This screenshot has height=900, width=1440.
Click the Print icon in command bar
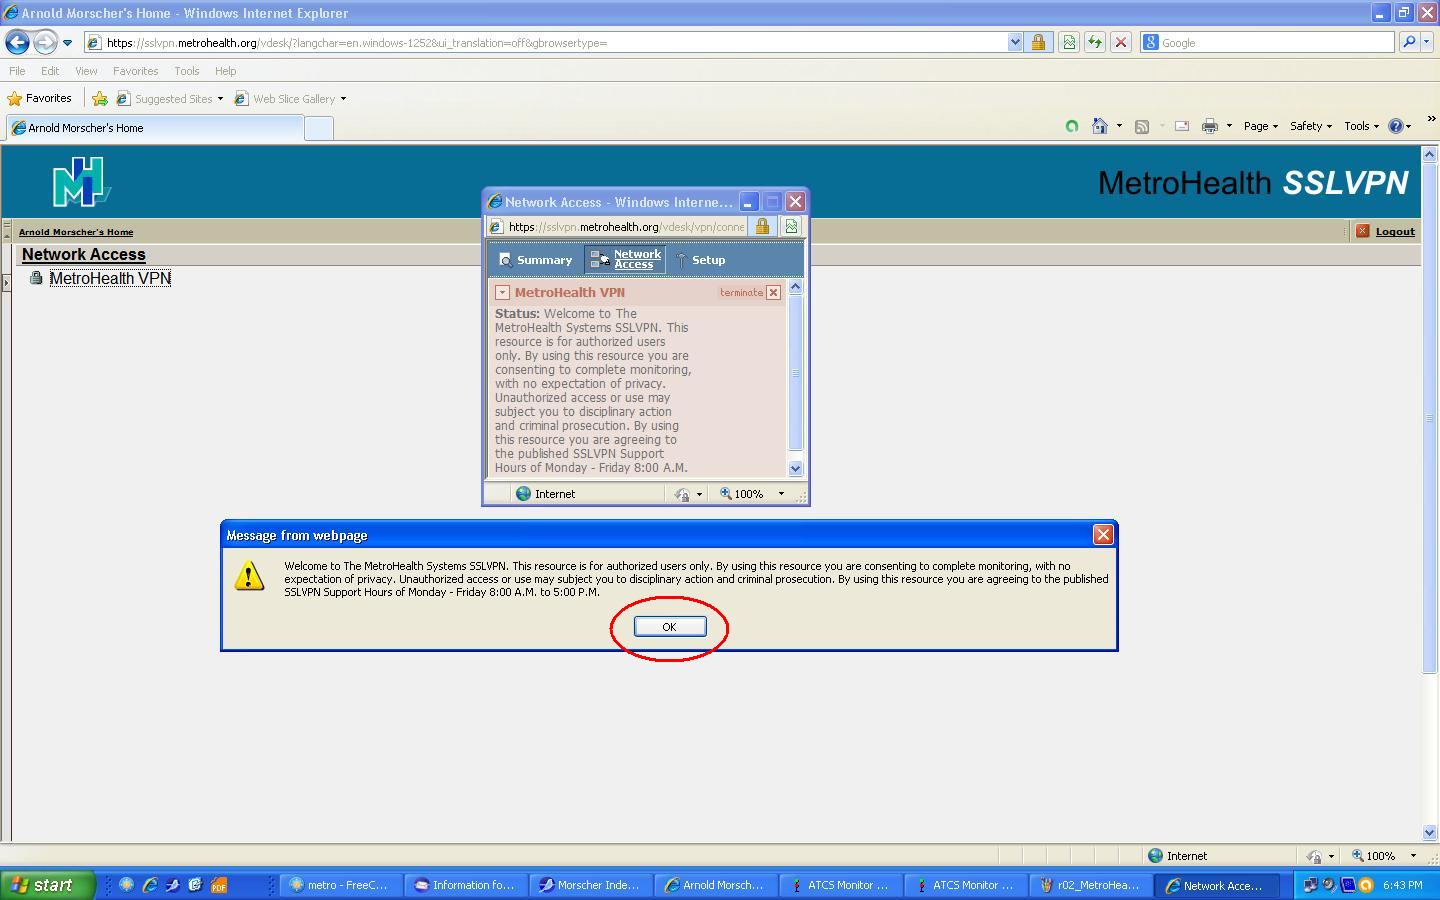[x=1209, y=126]
